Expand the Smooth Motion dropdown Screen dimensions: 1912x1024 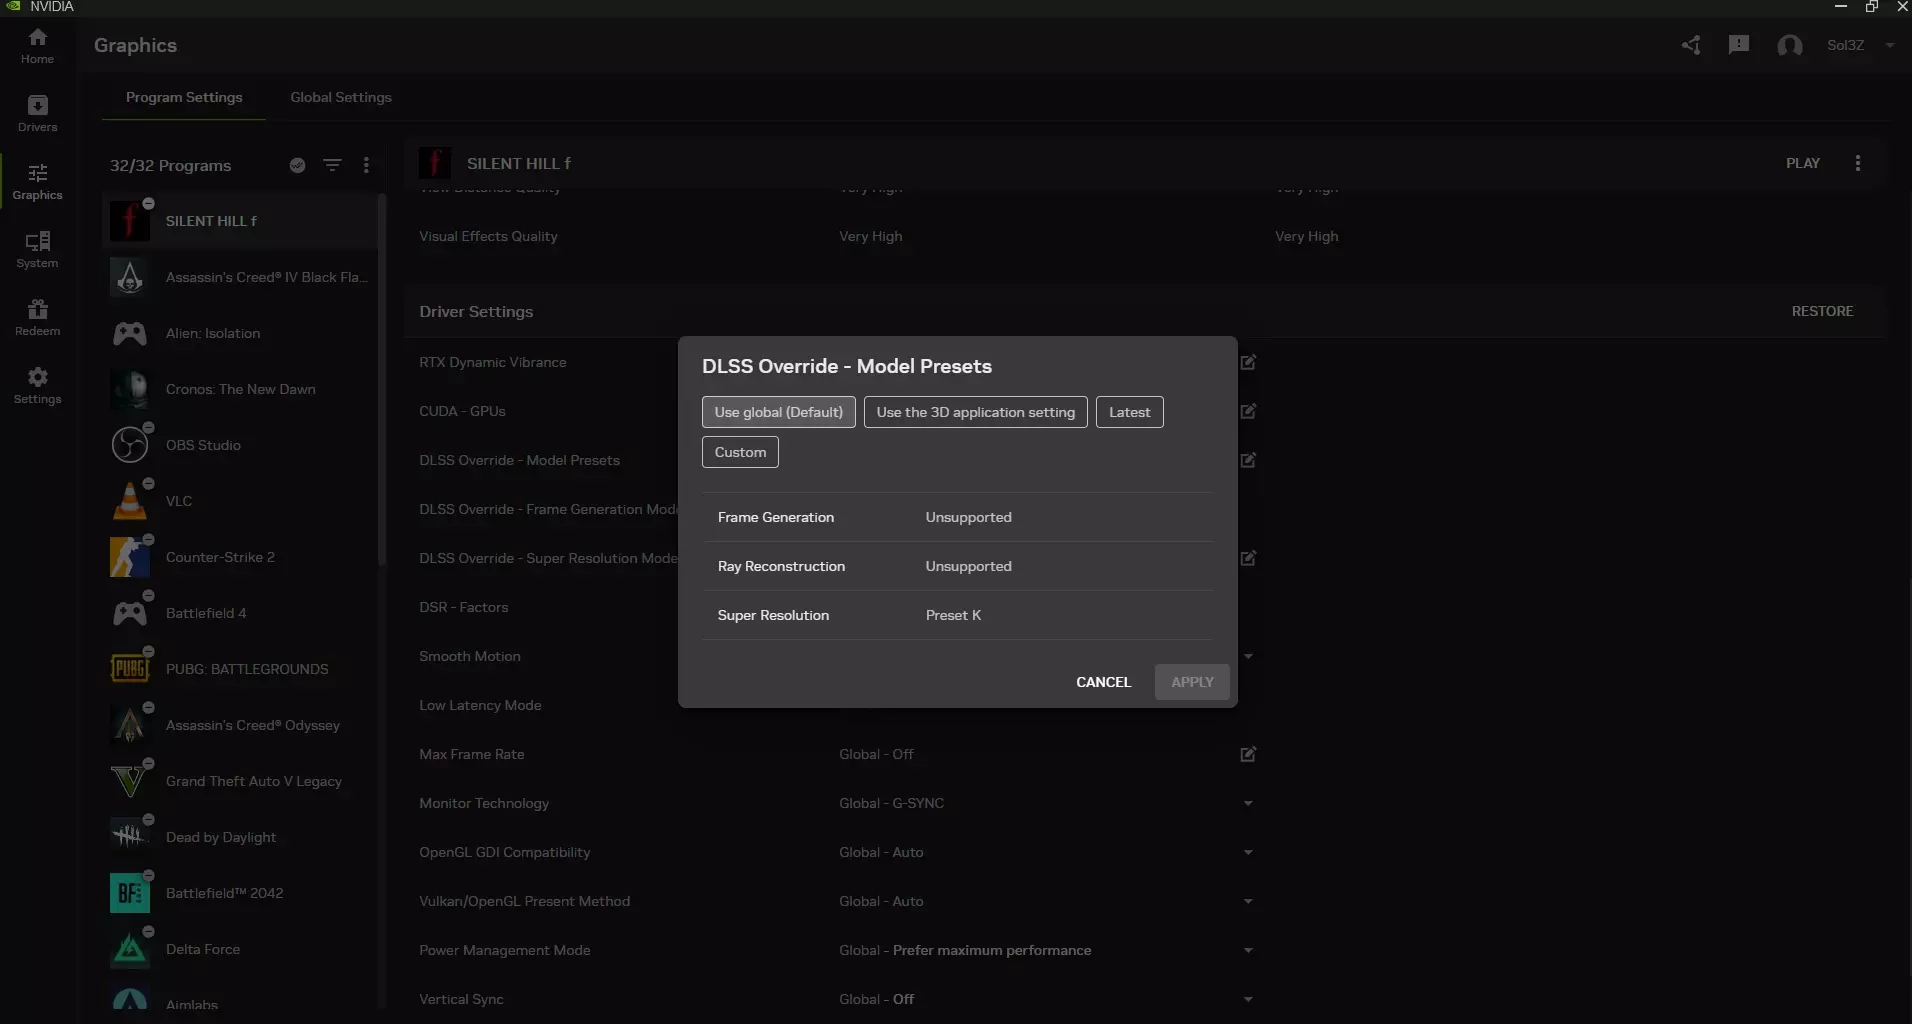[1248, 656]
